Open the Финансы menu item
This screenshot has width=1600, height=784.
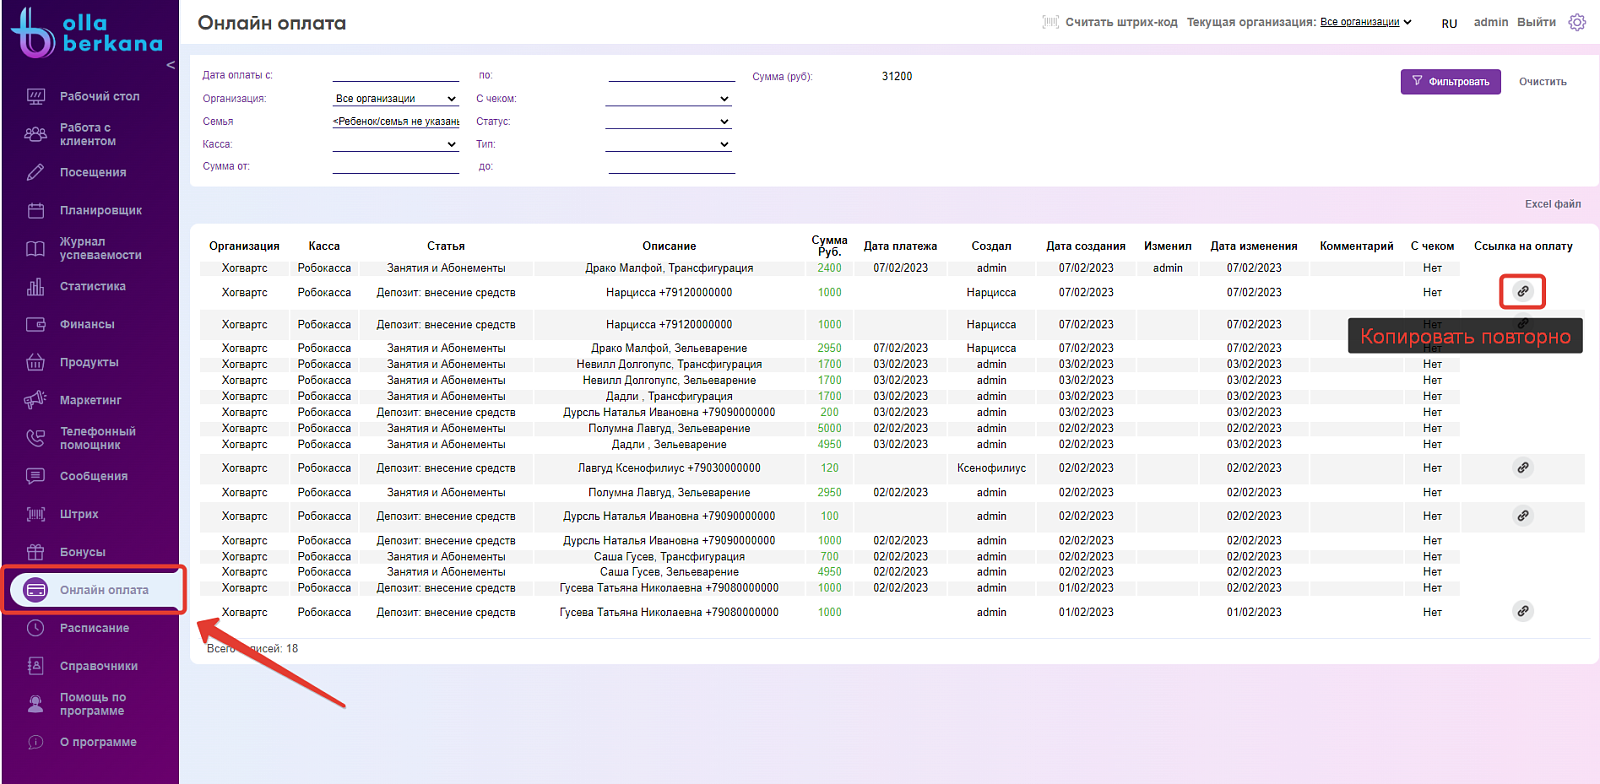(87, 324)
